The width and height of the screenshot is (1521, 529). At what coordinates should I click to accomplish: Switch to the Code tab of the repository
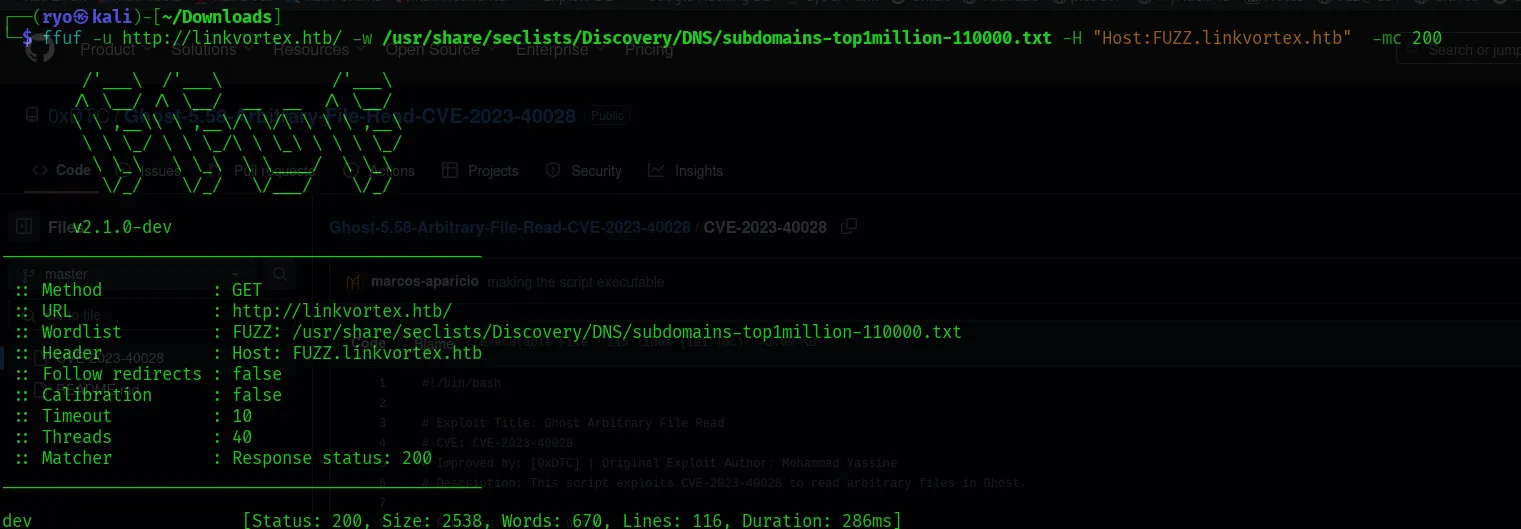(x=62, y=170)
